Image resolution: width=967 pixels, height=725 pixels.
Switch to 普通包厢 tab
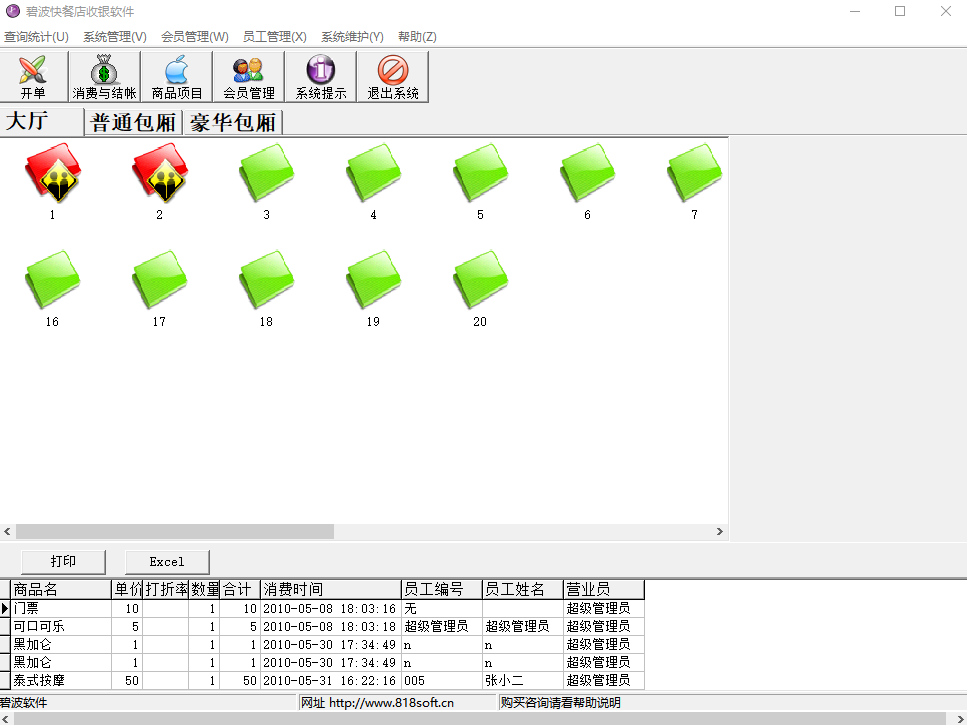tap(133, 123)
